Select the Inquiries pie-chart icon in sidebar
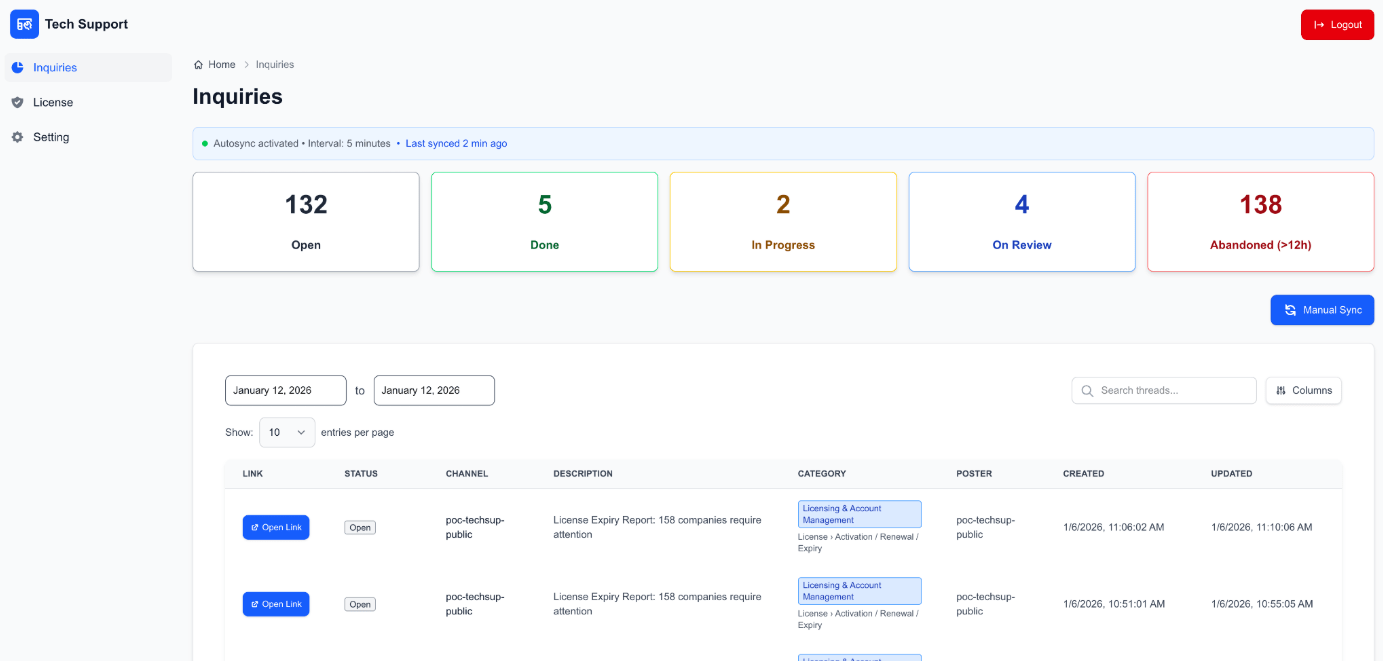Image resolution: width=1383 pixels, height=661 pixels. pos(17,67)
